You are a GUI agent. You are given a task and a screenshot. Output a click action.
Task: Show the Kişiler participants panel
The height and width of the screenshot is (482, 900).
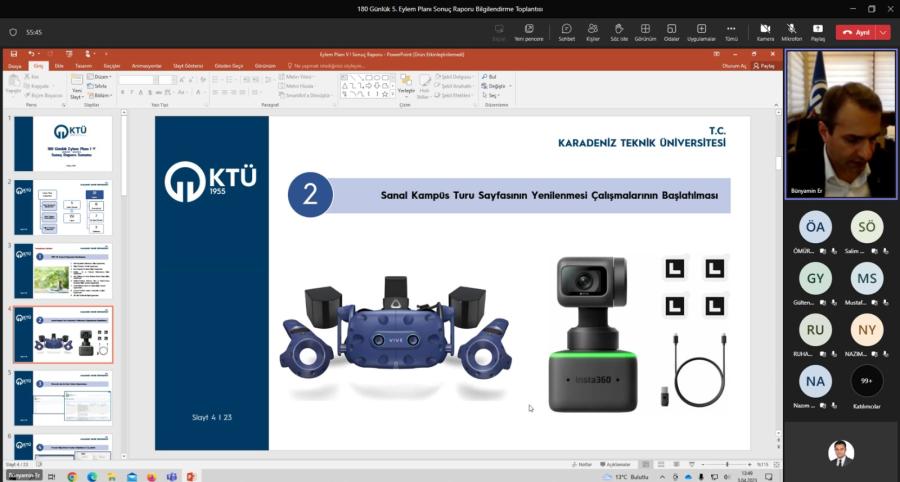pyautogui.click(x=593, y=32)
